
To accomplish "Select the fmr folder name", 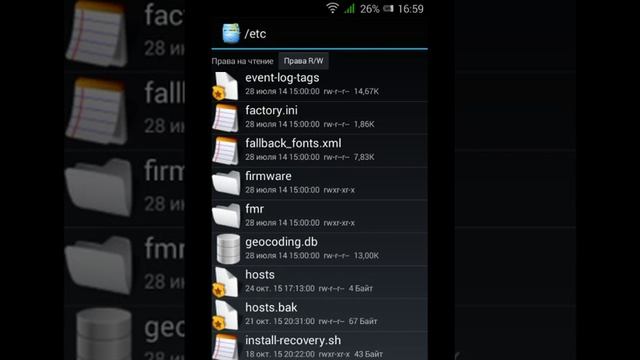I will (x=254, y=209).
